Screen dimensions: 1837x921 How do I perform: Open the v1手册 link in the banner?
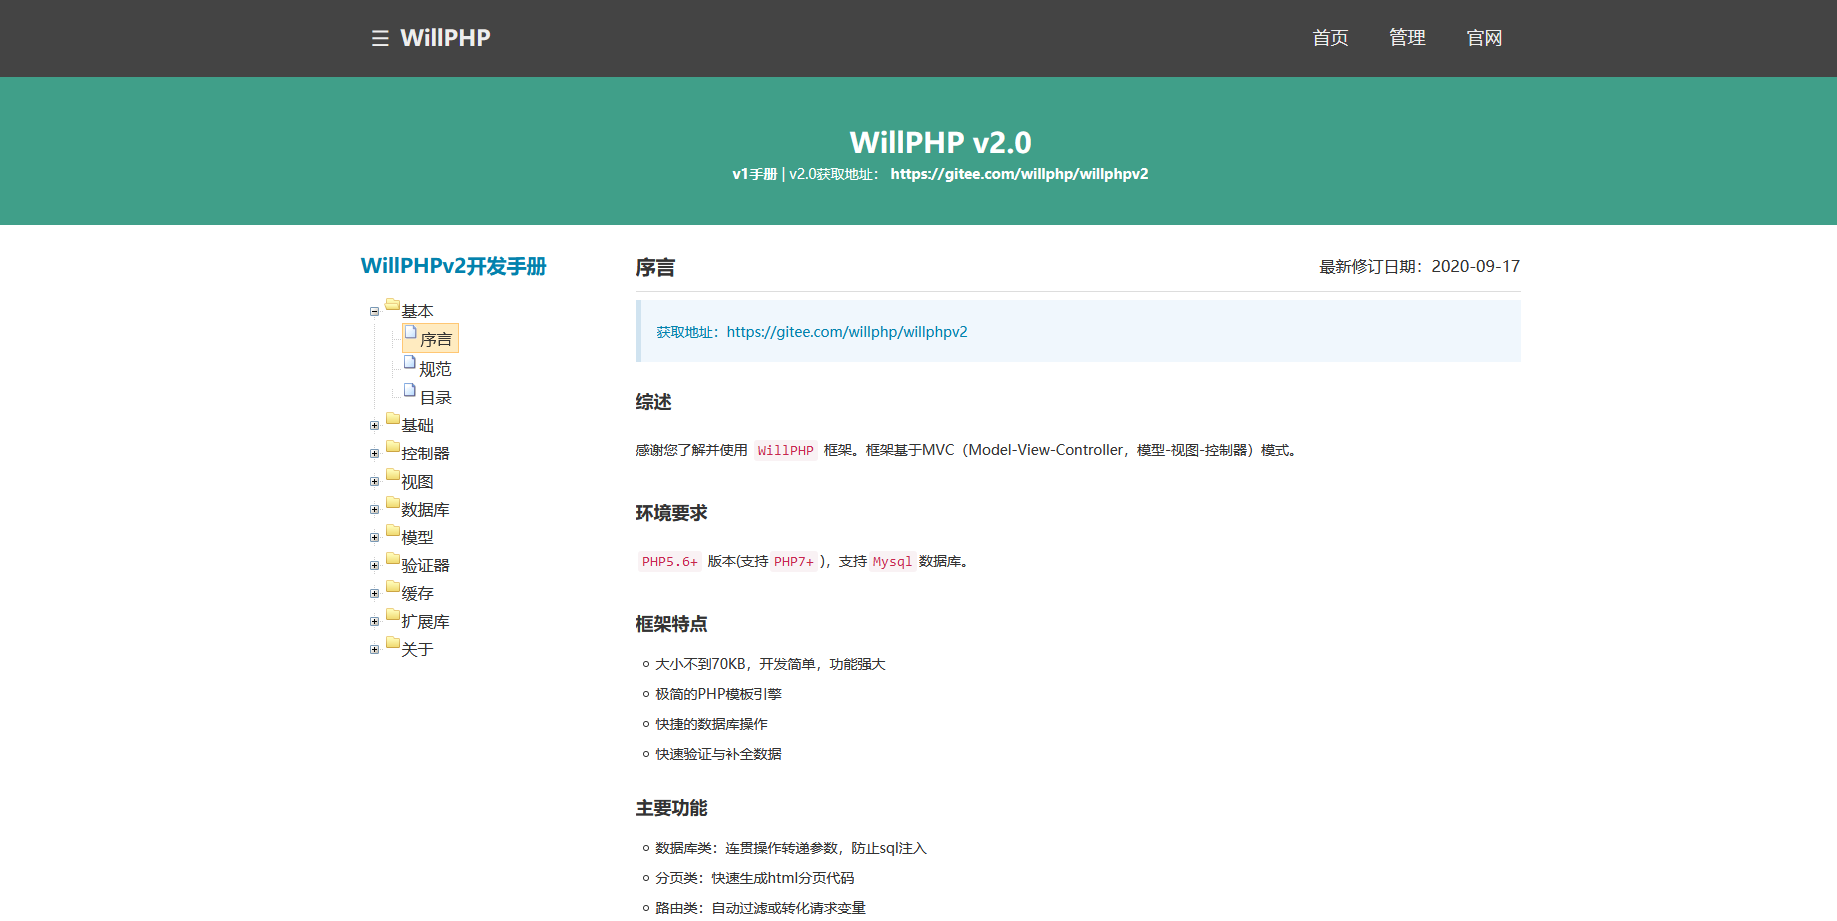click(754, 174)
